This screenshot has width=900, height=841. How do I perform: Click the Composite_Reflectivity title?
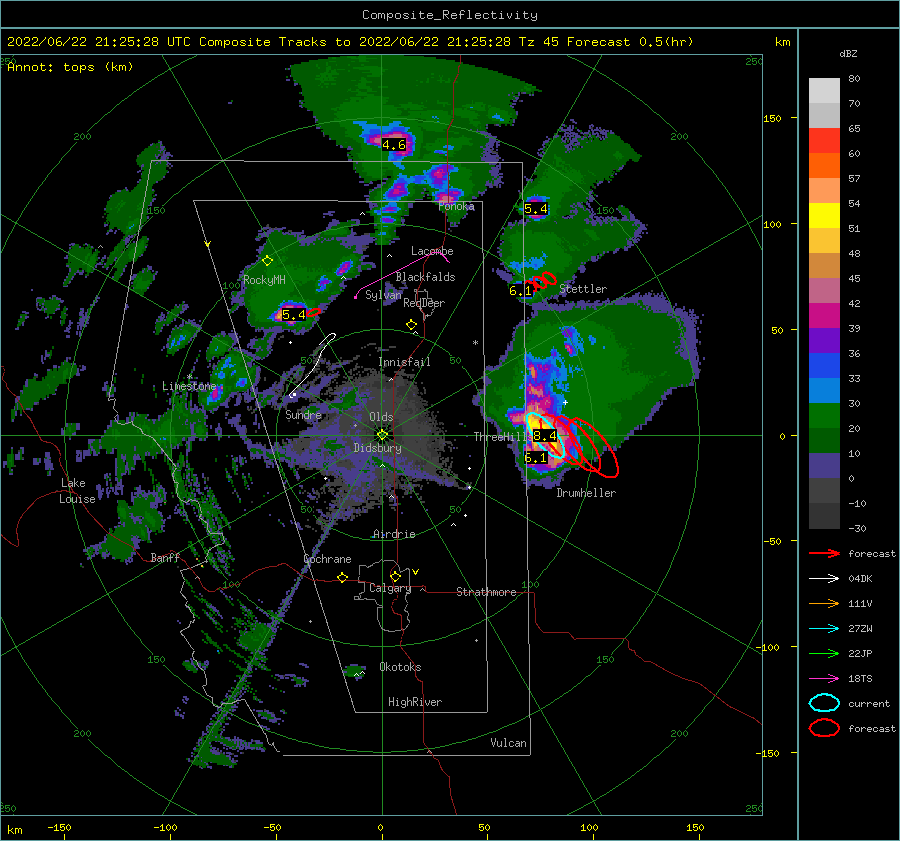click(x=450, y=15)
